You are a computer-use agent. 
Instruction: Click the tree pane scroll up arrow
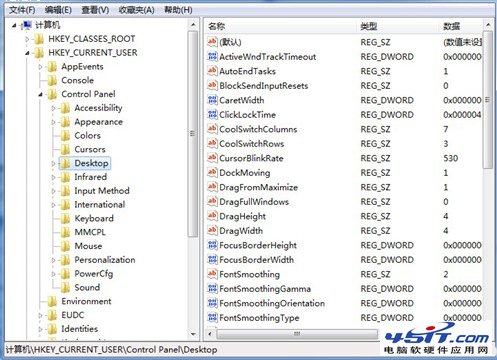tap(193, 25)
